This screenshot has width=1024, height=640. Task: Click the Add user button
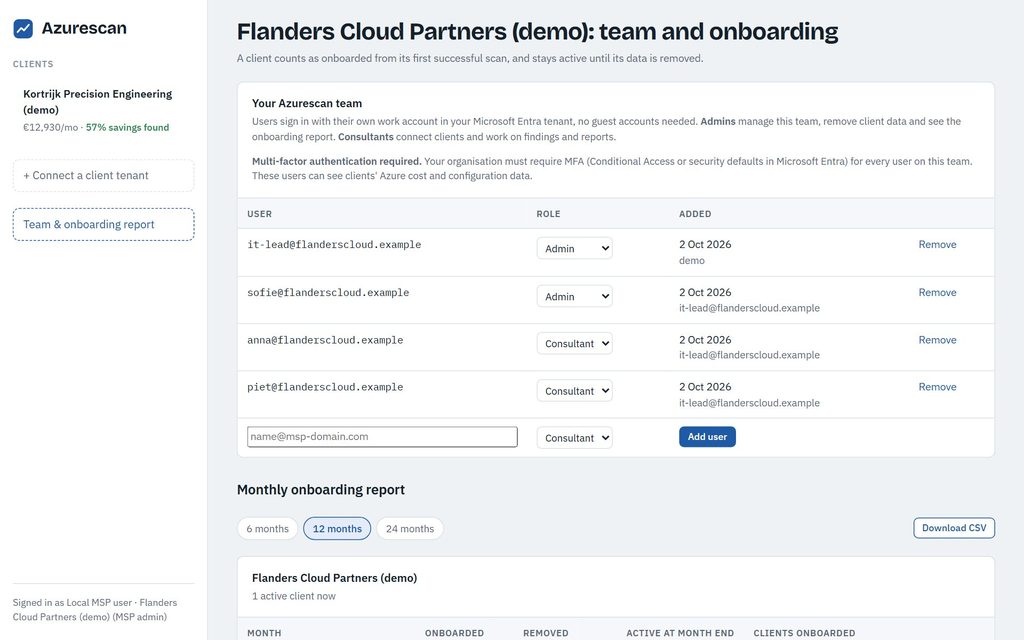coord(707,437)
